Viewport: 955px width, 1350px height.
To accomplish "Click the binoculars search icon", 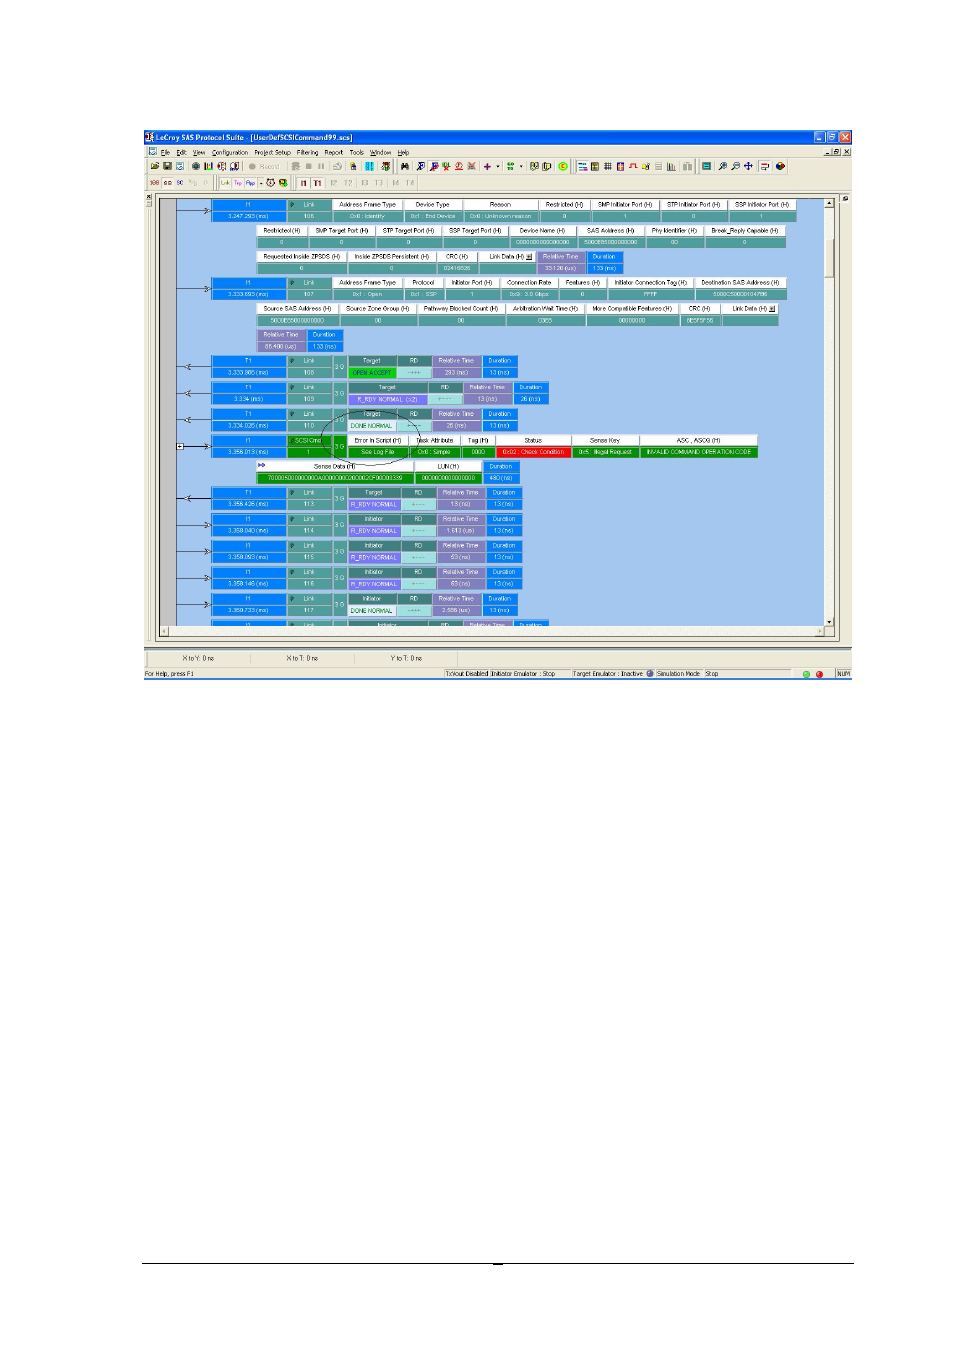I will point(405,166).
